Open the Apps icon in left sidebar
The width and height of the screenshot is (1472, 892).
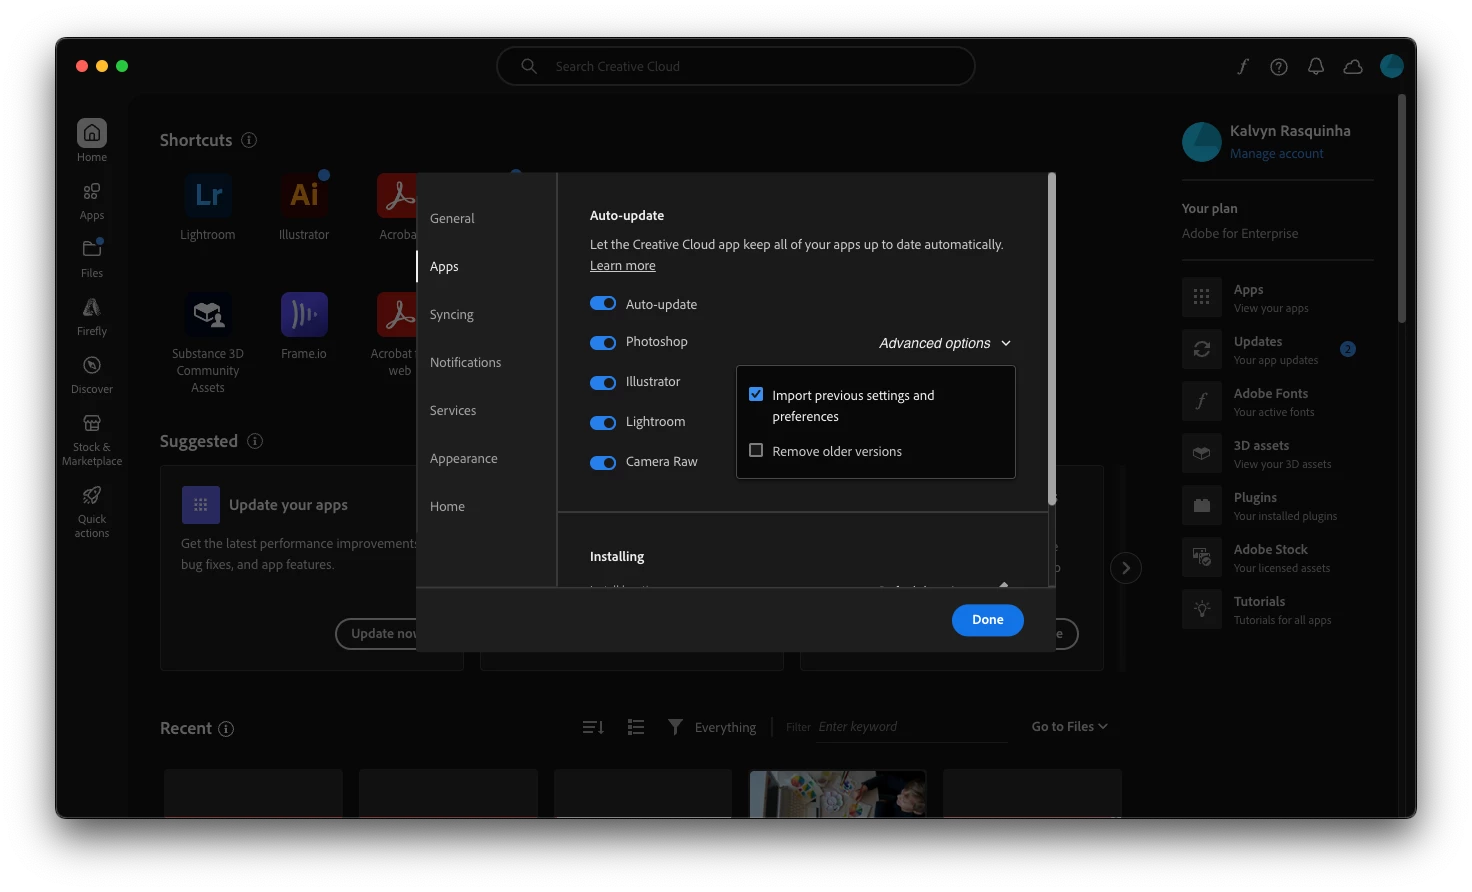(92, 191)
